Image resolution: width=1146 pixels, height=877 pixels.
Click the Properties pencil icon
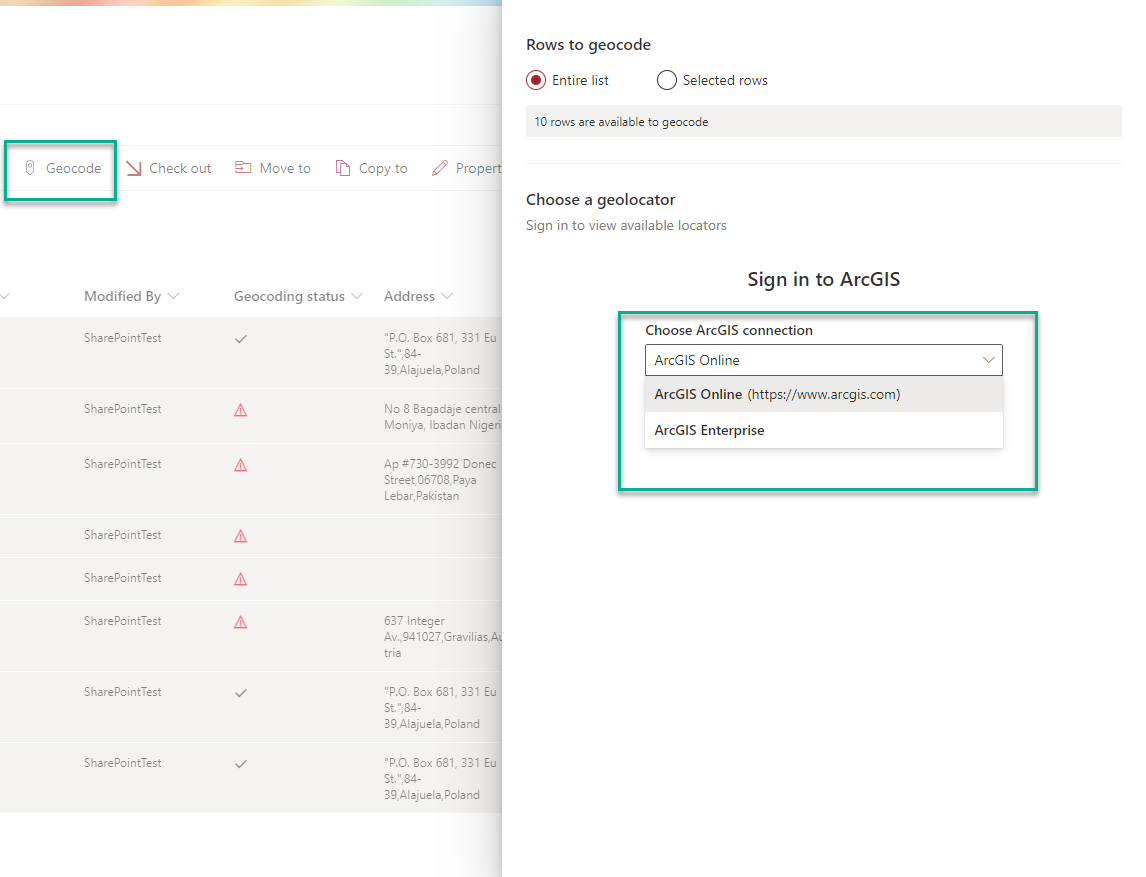(x=439, y=168)
